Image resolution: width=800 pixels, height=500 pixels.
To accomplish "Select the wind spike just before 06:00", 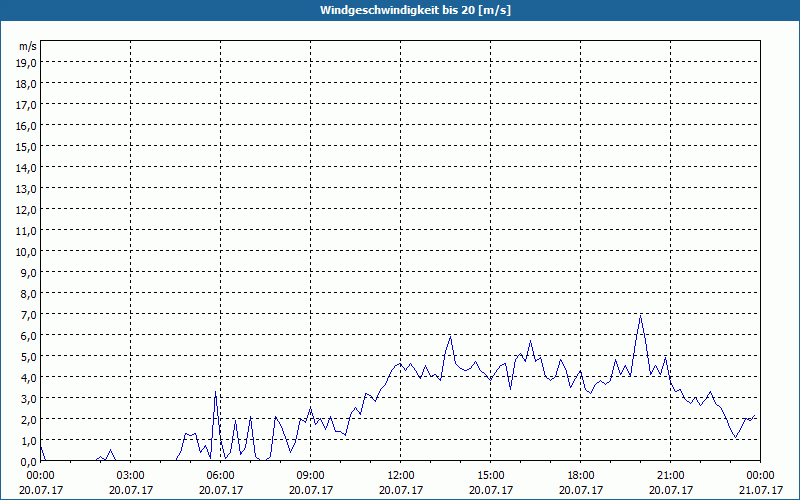I will [216, 392].
